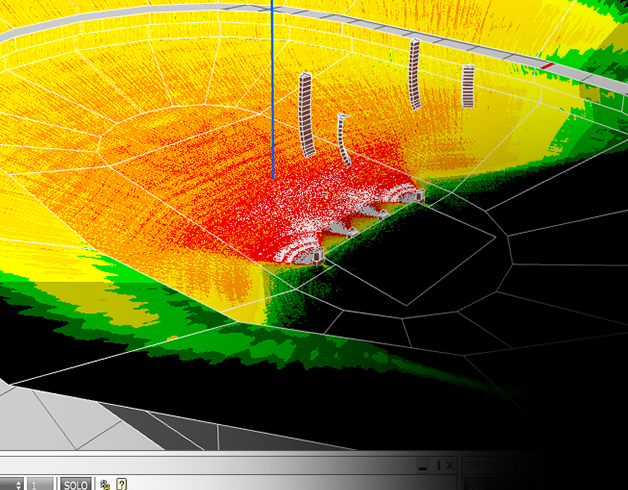Select the short curved center line array

(343, 140)
